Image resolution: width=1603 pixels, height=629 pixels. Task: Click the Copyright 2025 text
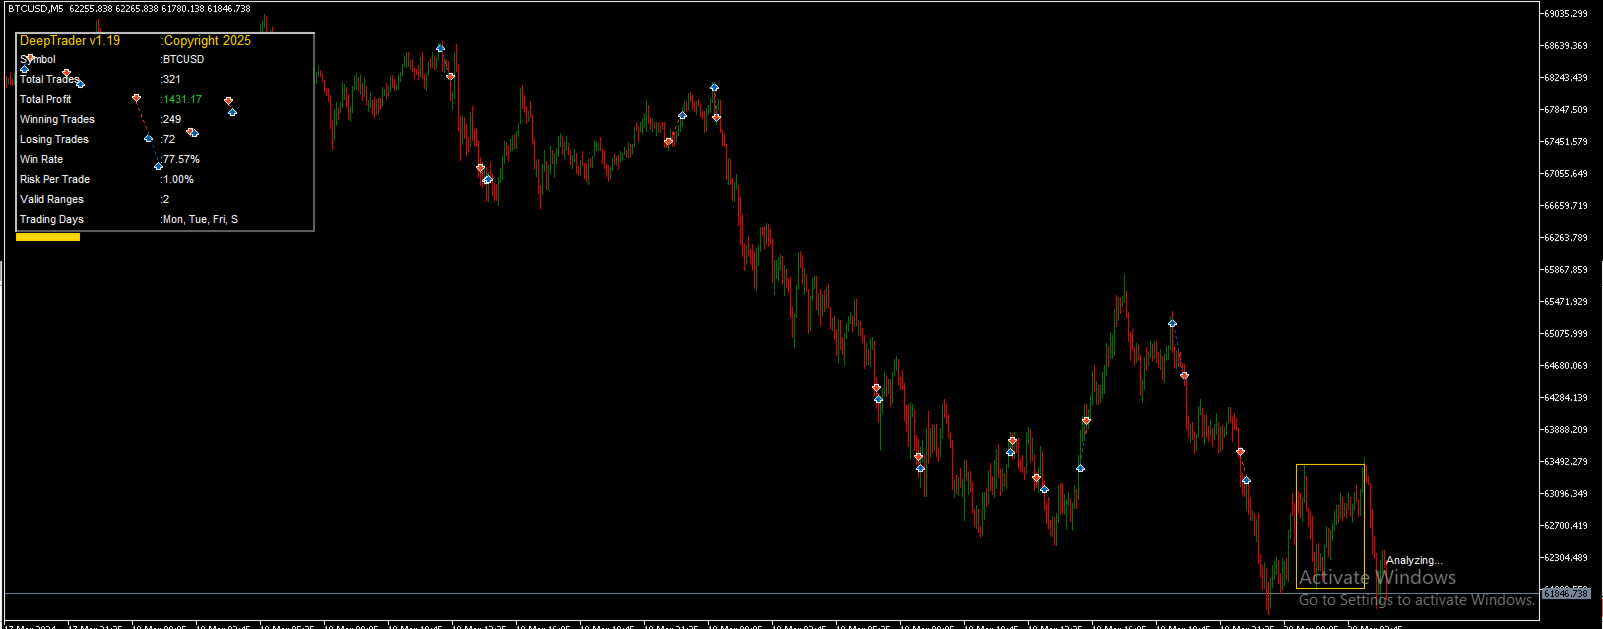tap(207, 41)
